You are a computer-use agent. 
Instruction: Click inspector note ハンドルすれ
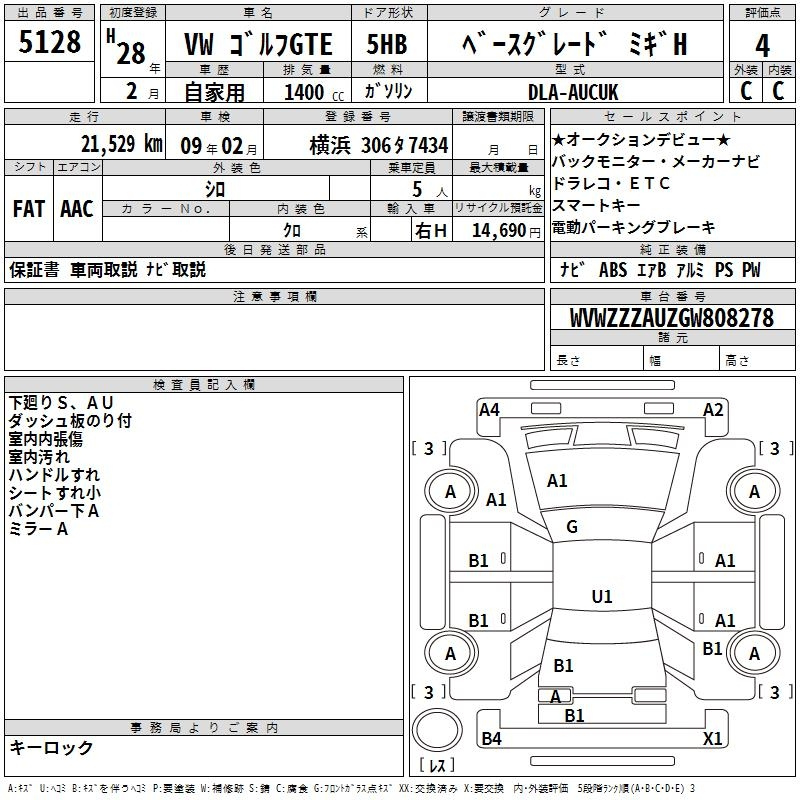pos(54,474)
